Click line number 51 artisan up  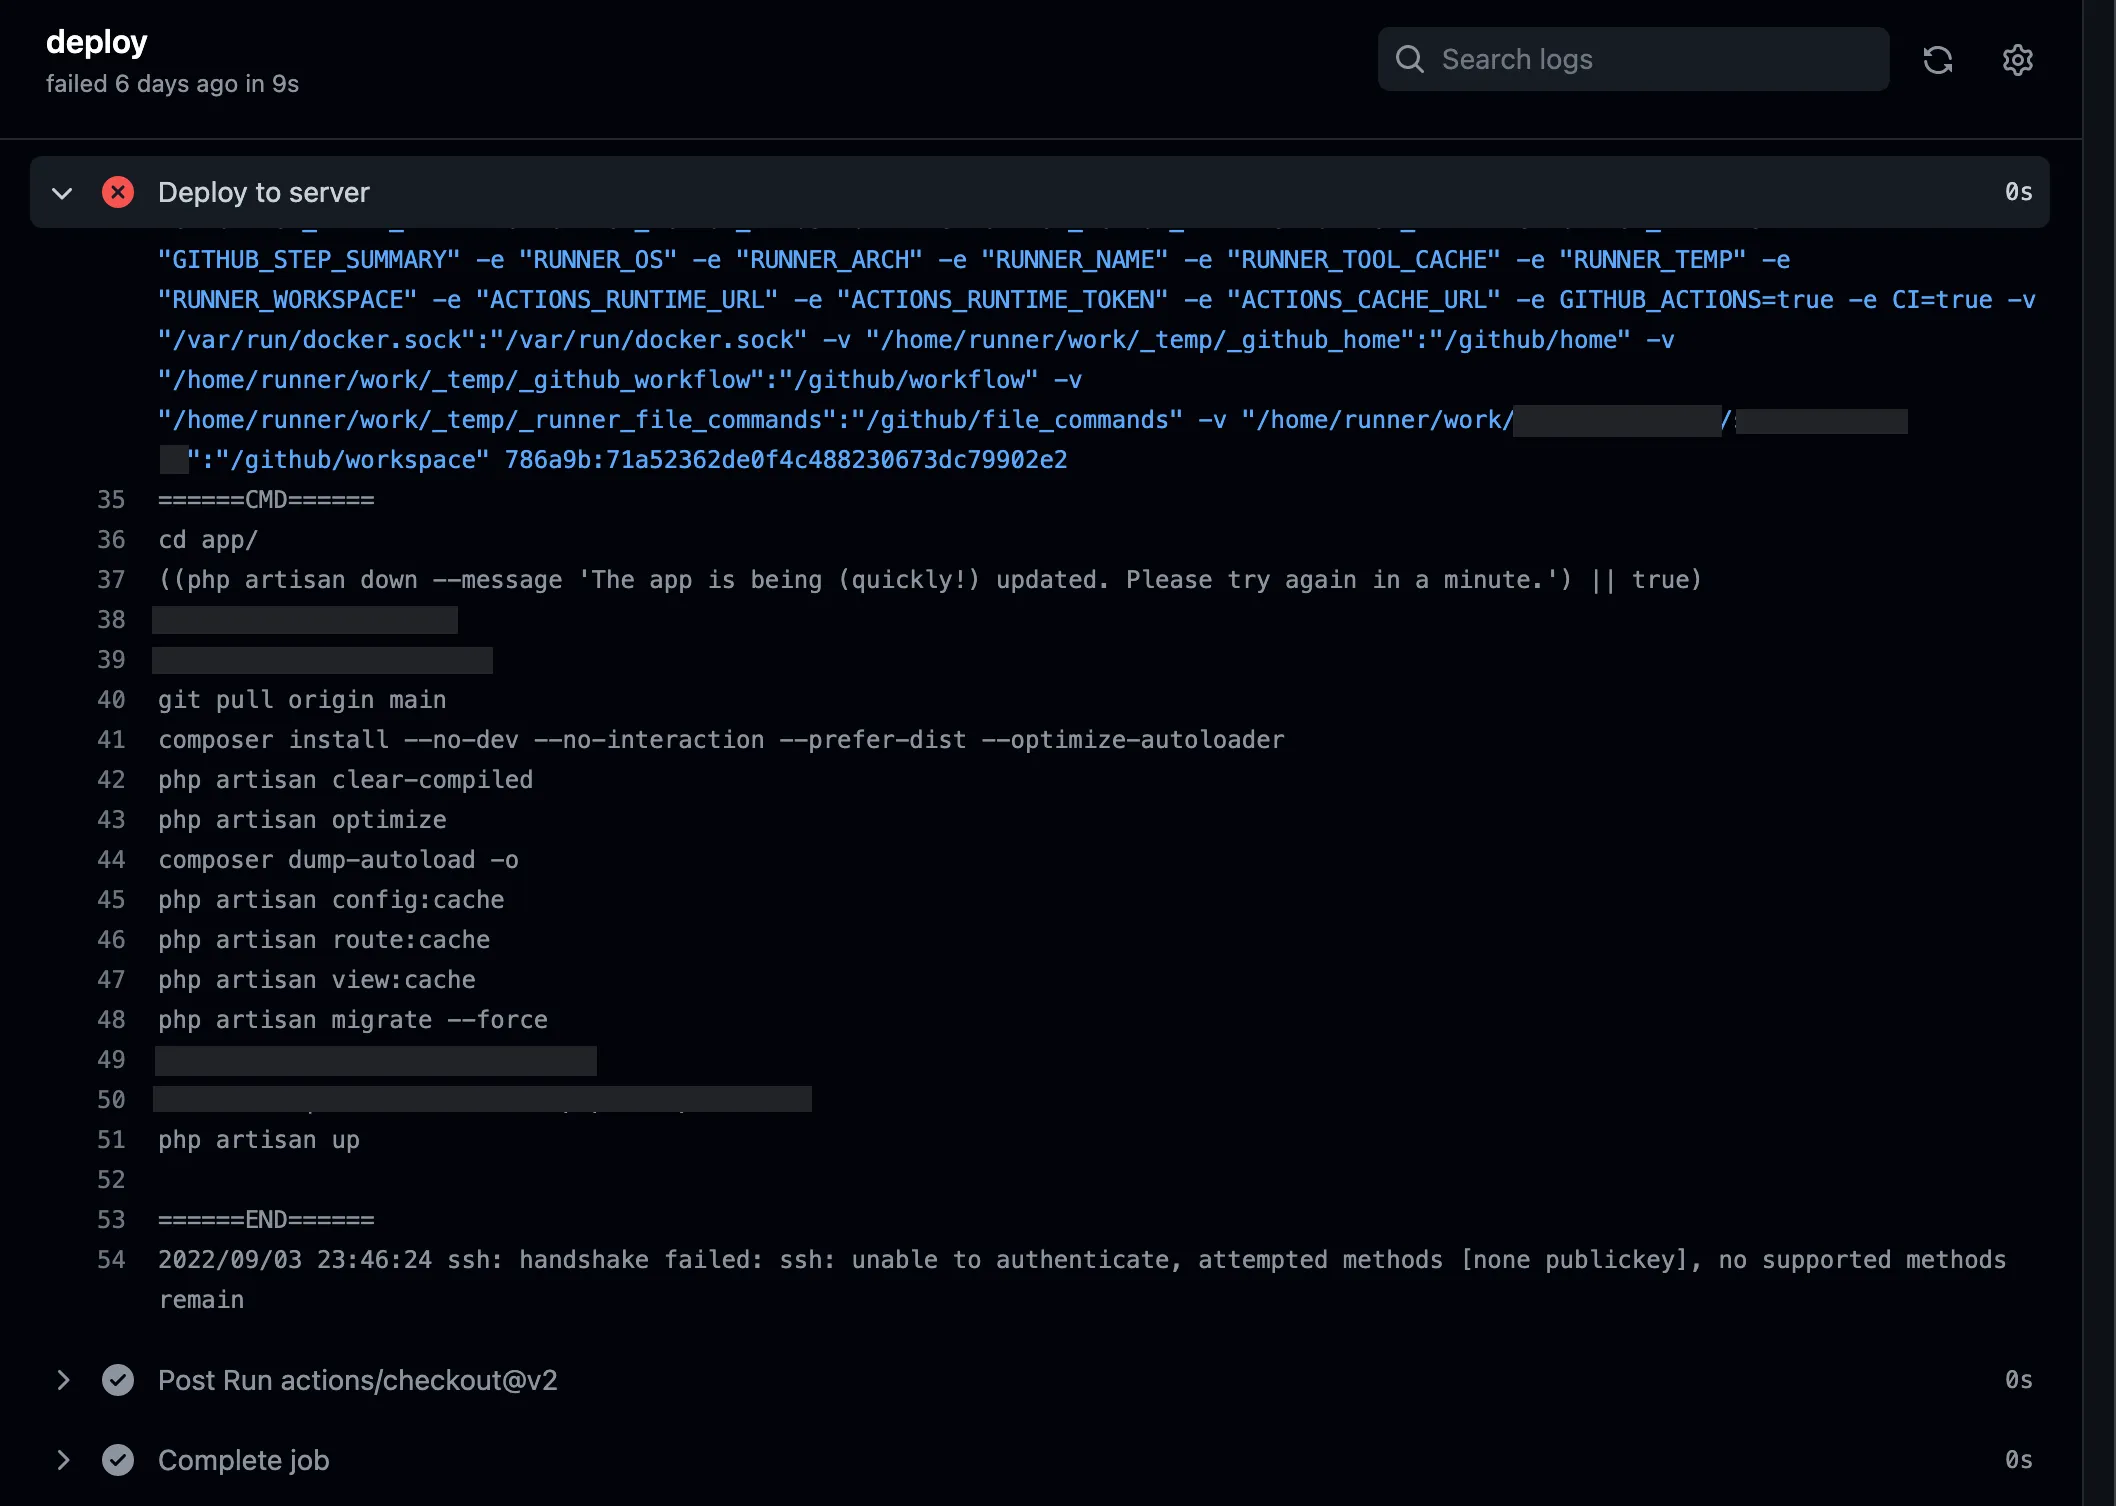coord(111,1140)
